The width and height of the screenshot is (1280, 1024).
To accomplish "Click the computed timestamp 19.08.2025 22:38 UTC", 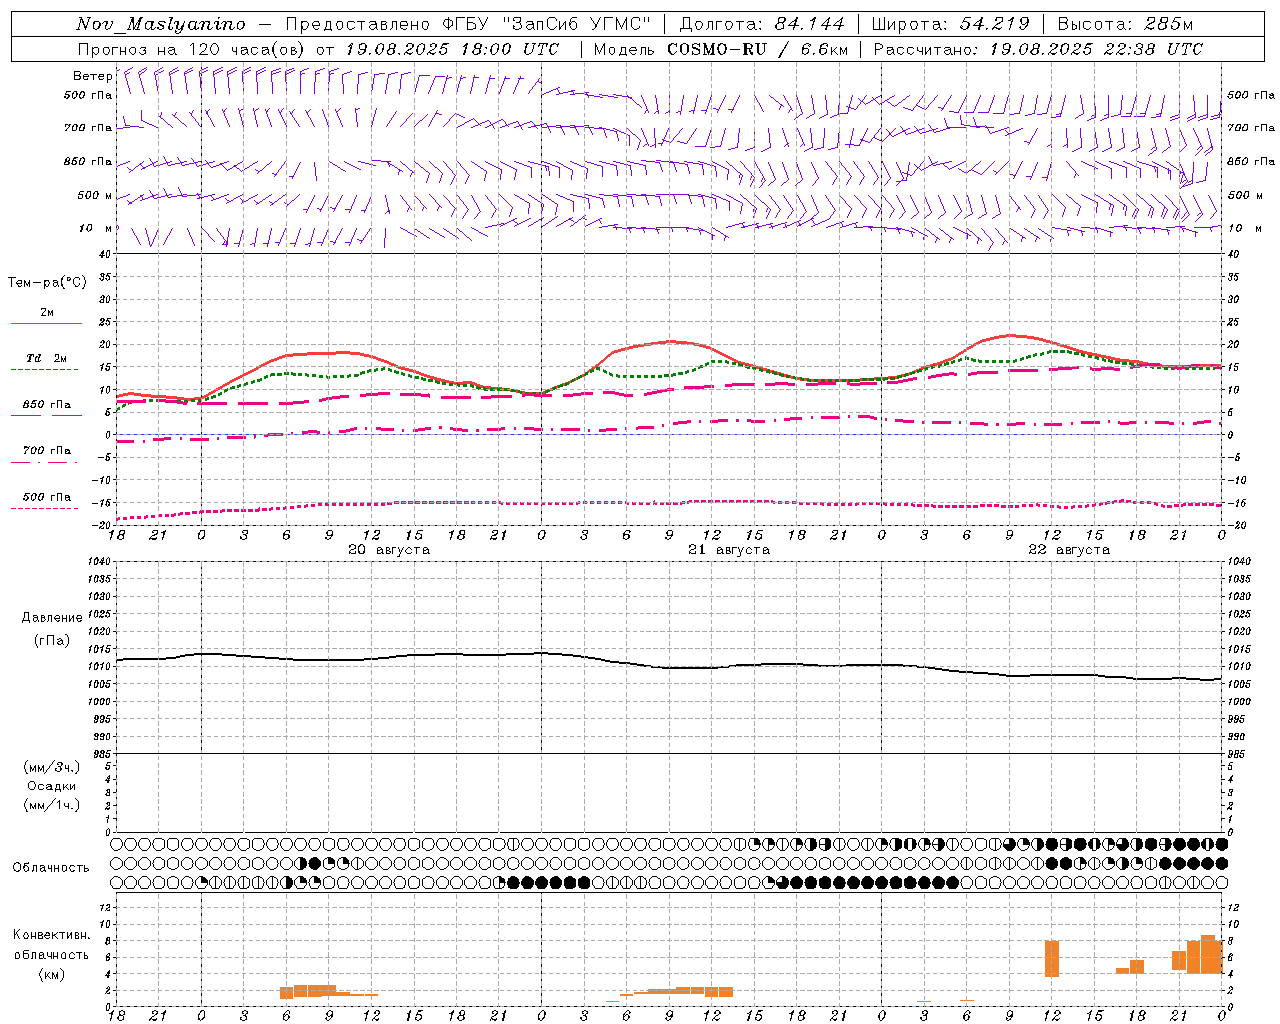I will coord(1096,49).
